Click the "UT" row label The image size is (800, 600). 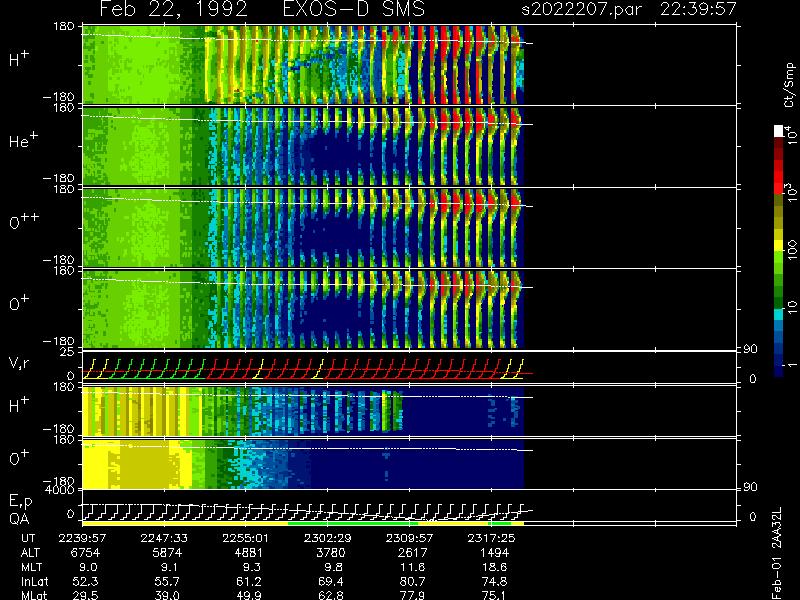(x=29, y=538)
